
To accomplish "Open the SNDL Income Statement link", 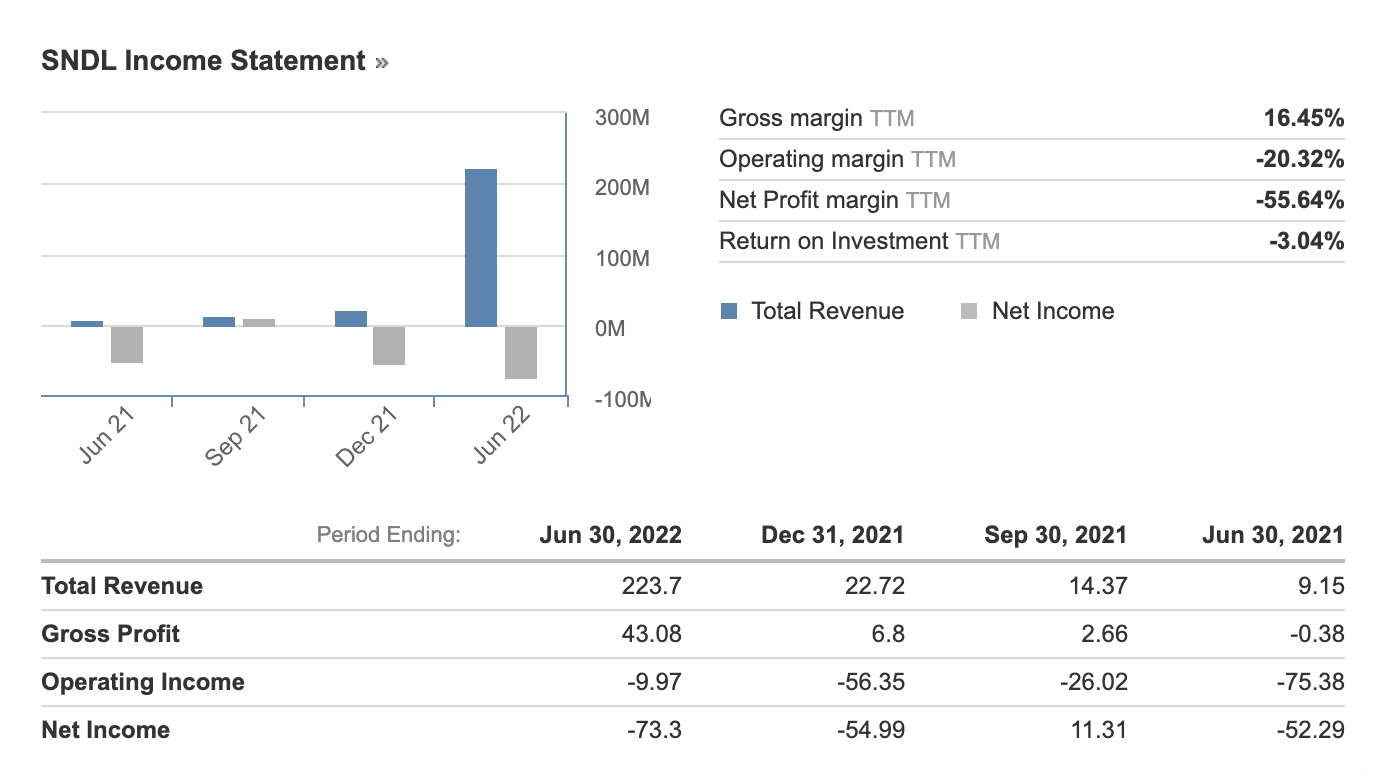I will point(203,61).
